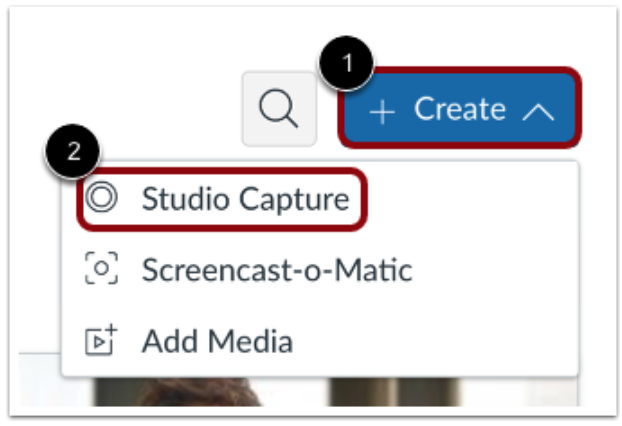Click the Screencast-o-Matic screen capture icon
The image size is (622, 426).
[102, 268]
